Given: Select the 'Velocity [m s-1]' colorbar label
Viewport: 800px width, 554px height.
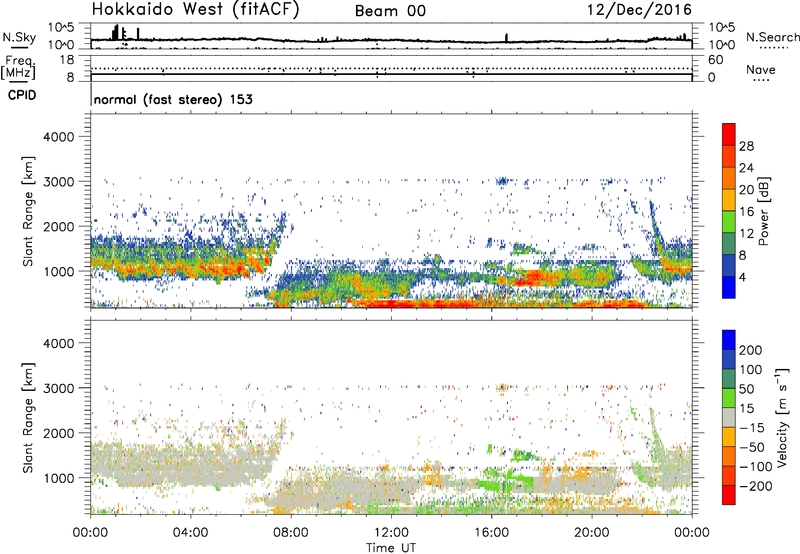Looking at the screenshot, I should point(782,417).
